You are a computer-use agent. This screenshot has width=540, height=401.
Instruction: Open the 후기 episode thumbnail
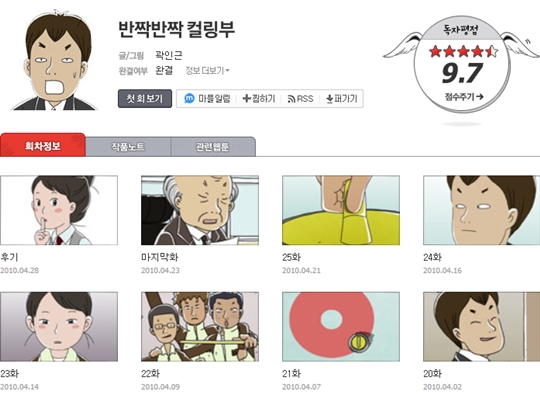coord(59,210)
